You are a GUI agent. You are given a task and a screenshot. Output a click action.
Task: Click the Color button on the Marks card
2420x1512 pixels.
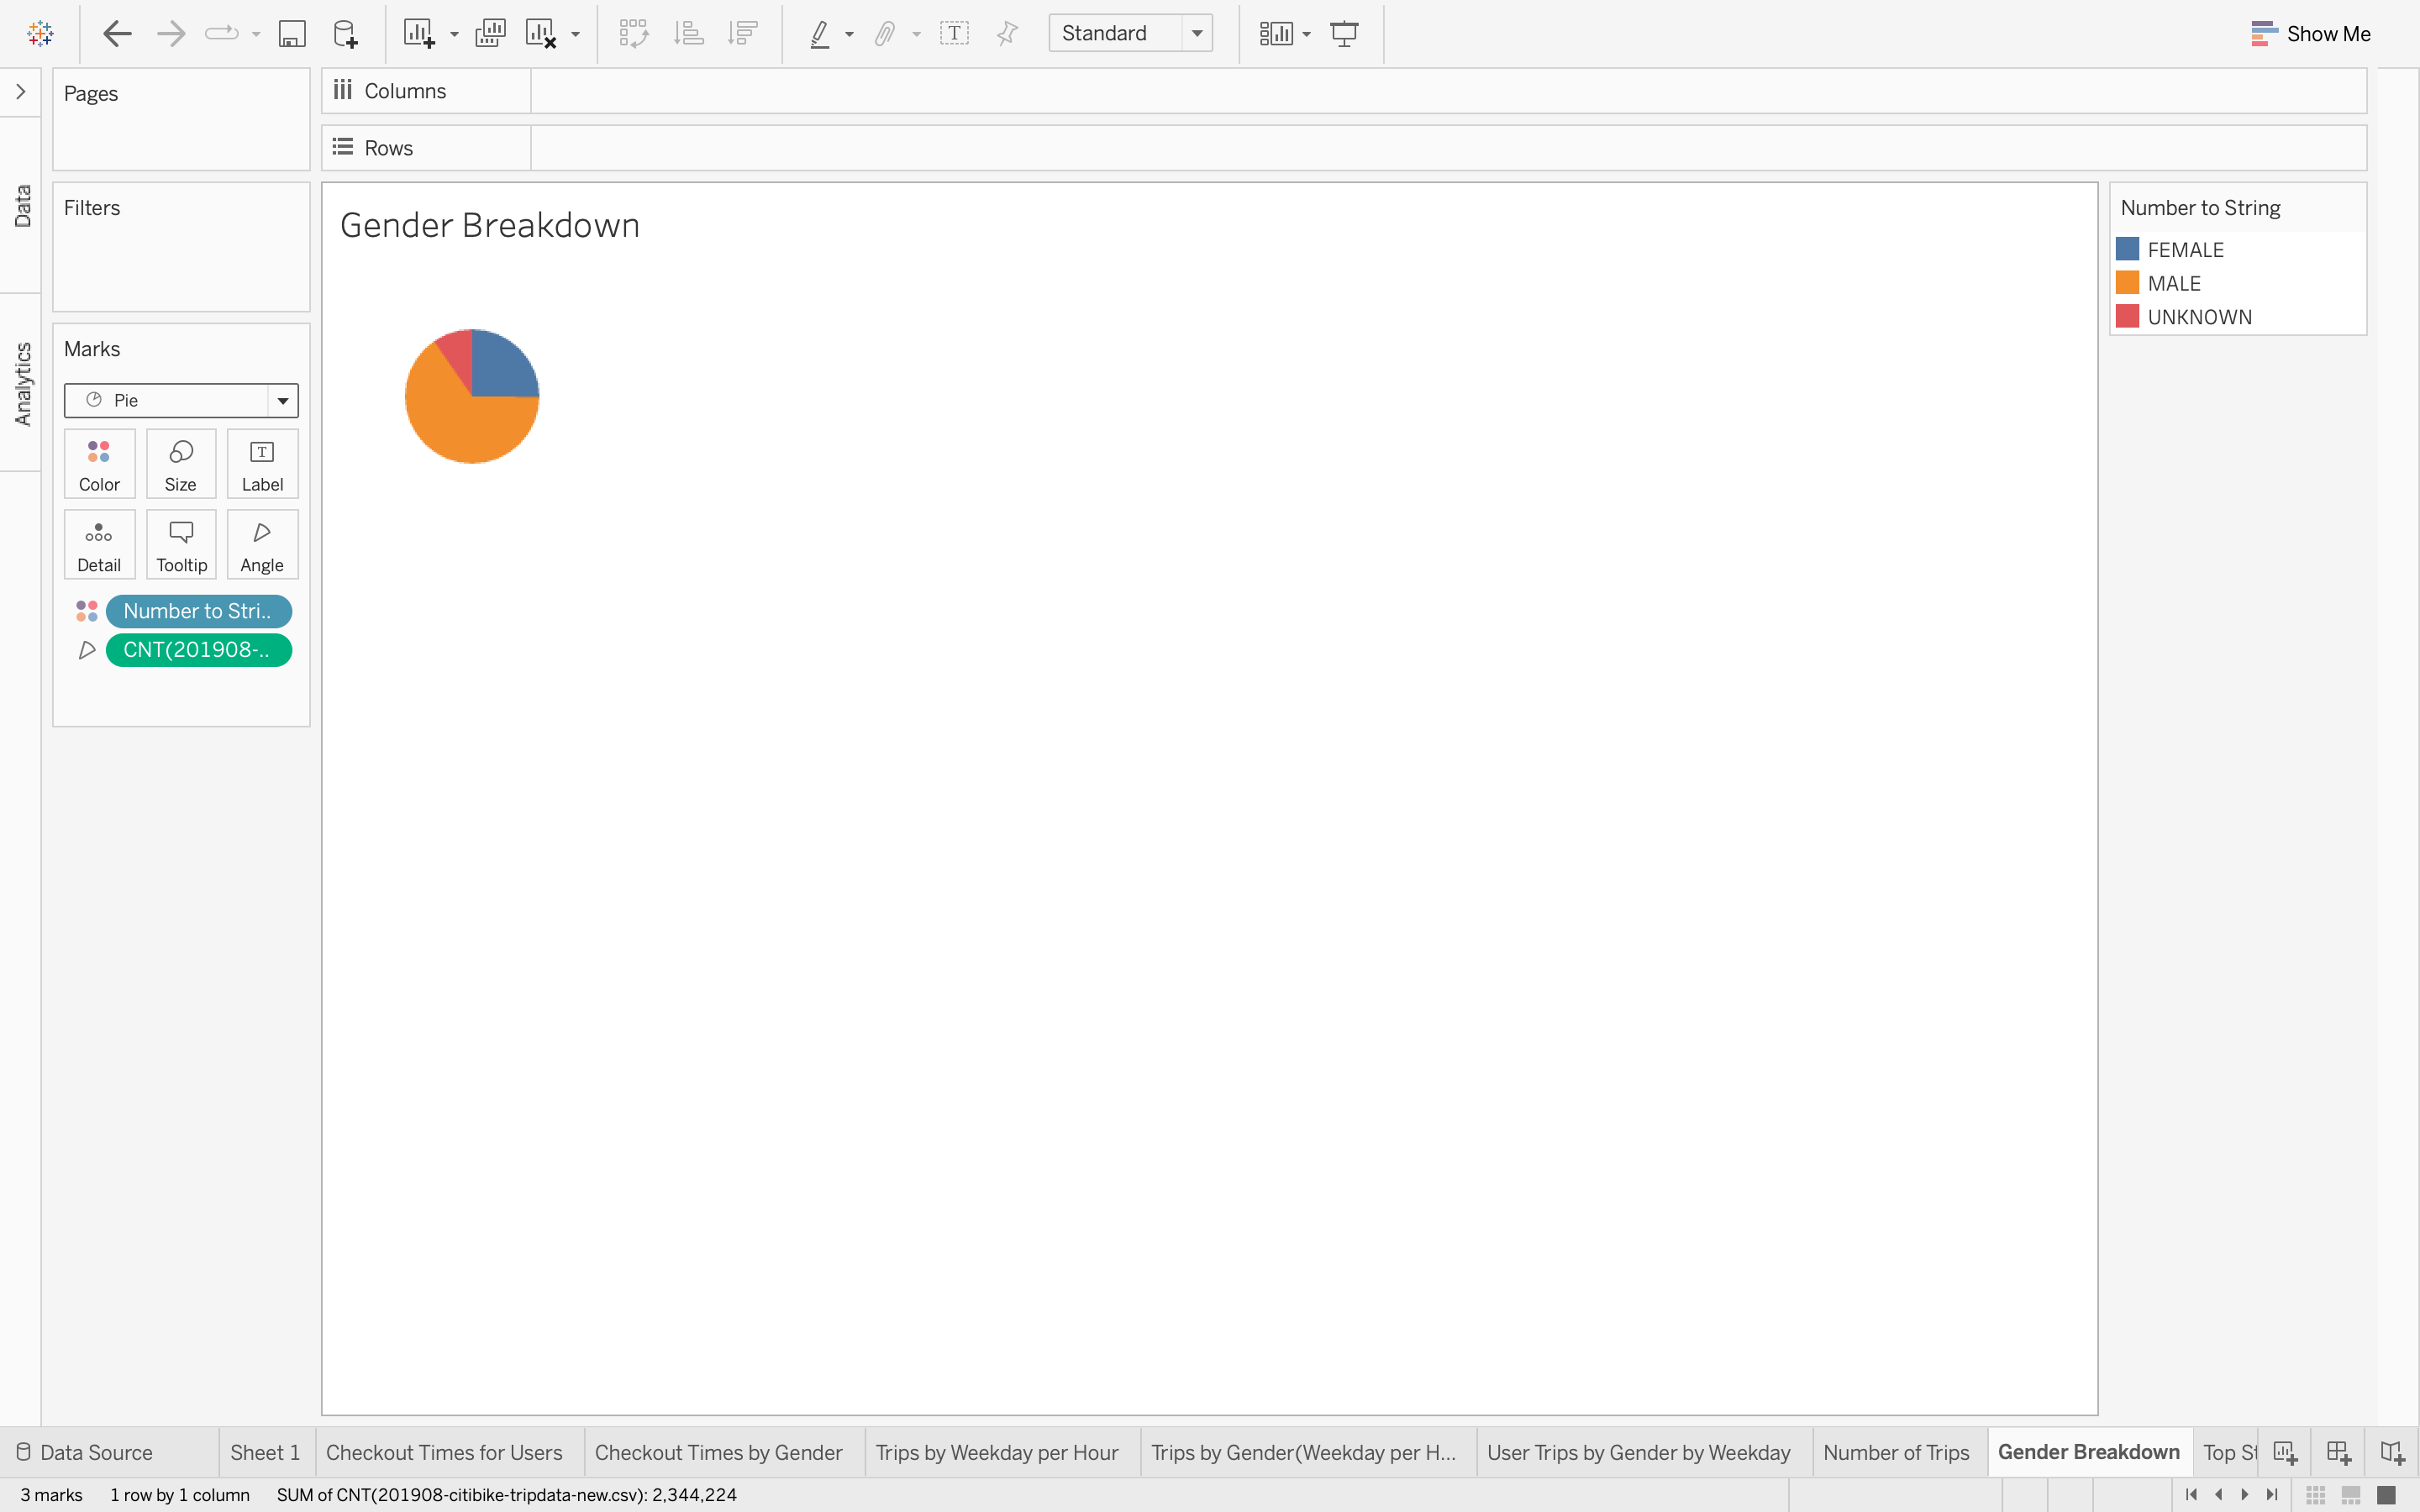pos(99,464)
